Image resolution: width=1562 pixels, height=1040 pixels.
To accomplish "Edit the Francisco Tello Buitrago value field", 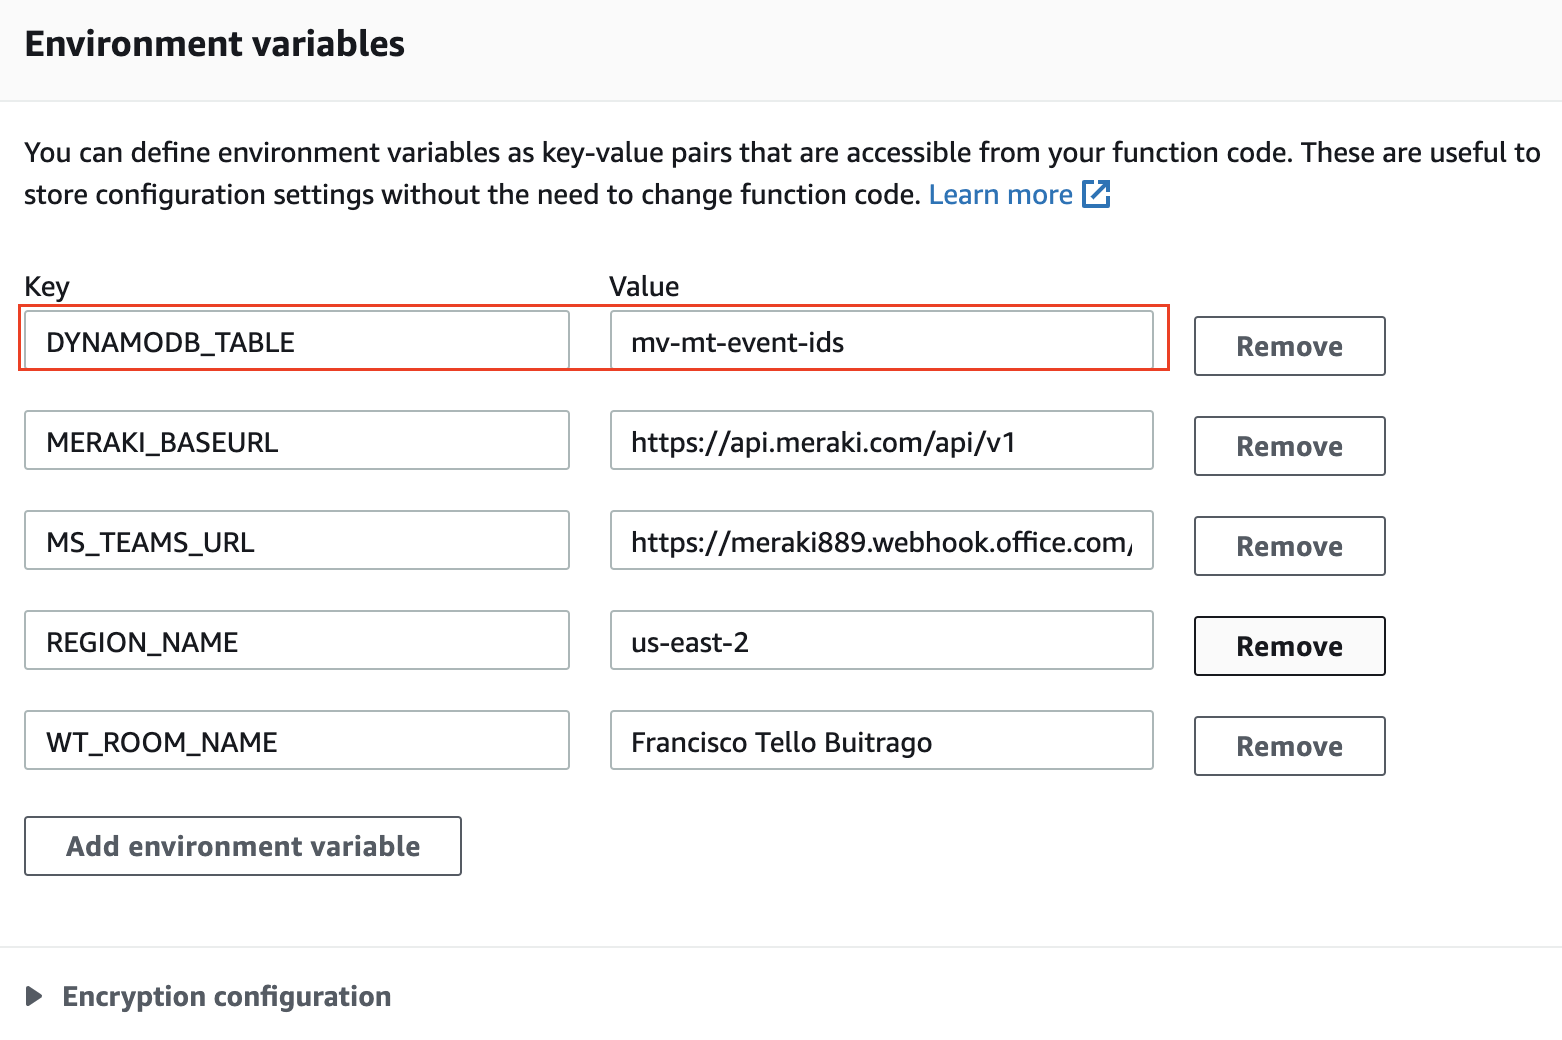I will [881, 741].
